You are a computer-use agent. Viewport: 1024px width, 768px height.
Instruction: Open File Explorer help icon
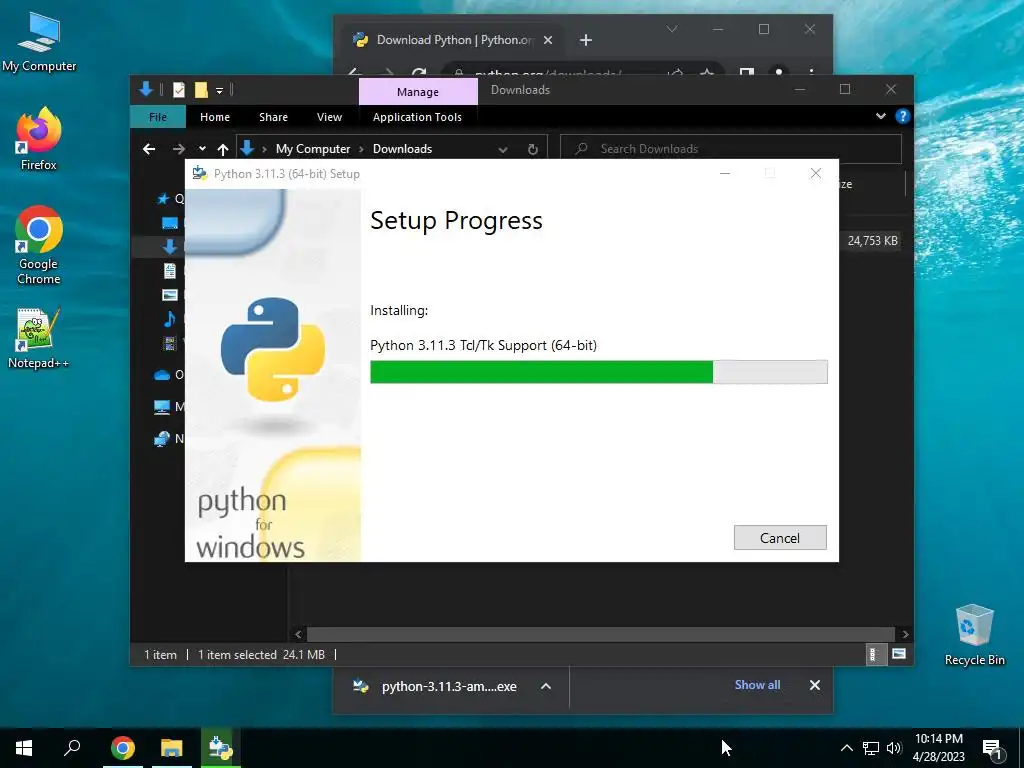coord(903,116)
